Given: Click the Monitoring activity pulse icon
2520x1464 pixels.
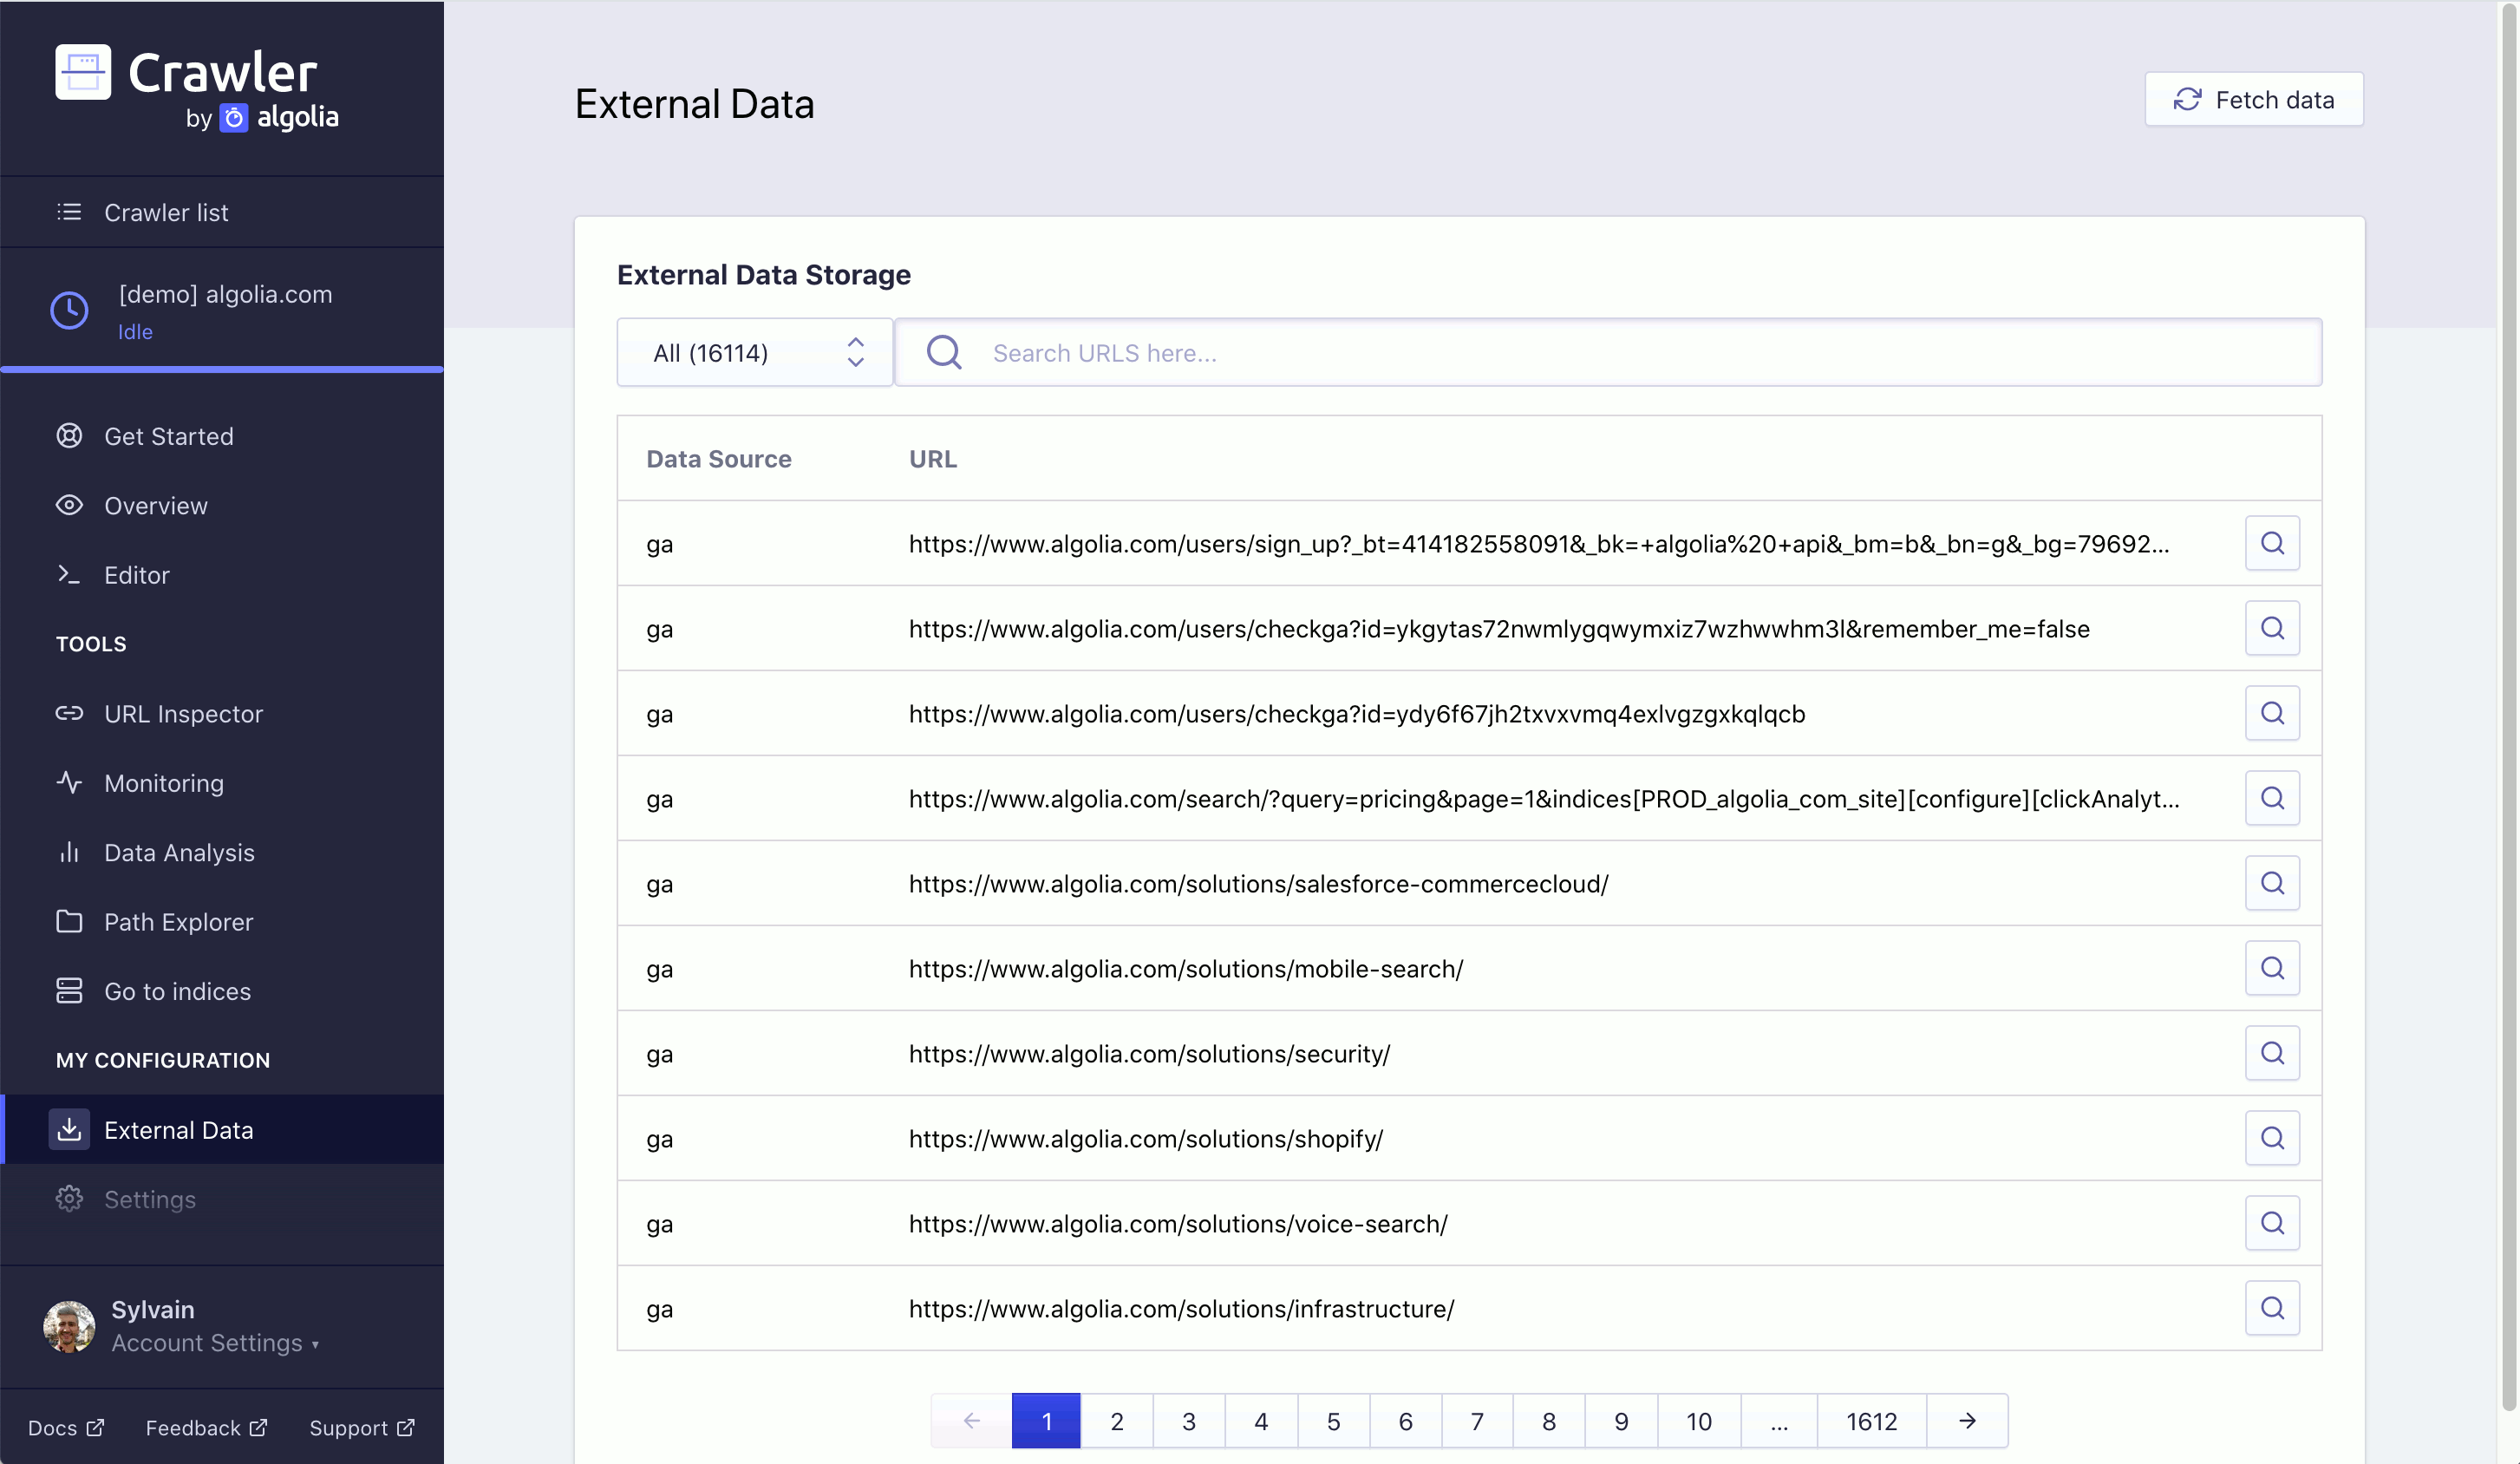Looking at the screenshot, I should pos(69,783).
